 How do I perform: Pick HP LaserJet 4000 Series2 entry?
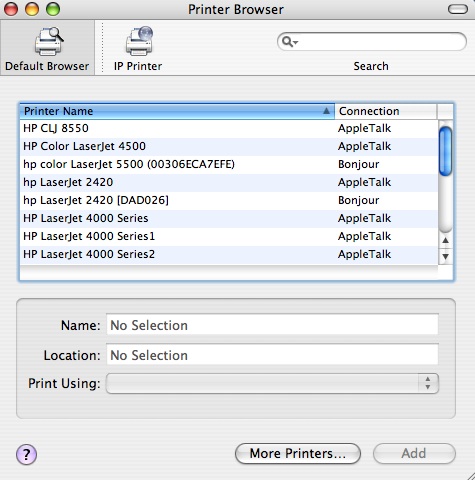229,254
